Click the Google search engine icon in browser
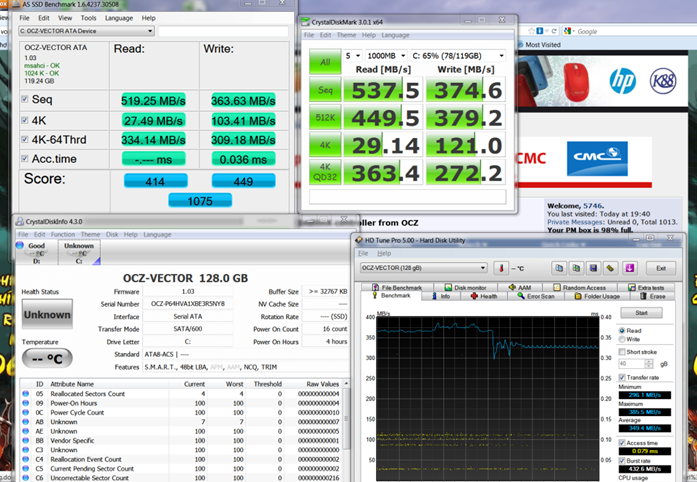Screen dimensions: 697x482 pos(567,31)
